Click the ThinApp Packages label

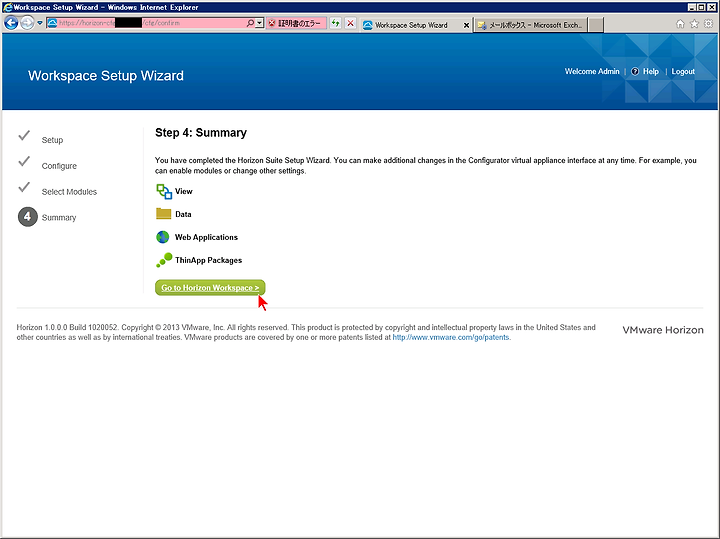point(208,260)
